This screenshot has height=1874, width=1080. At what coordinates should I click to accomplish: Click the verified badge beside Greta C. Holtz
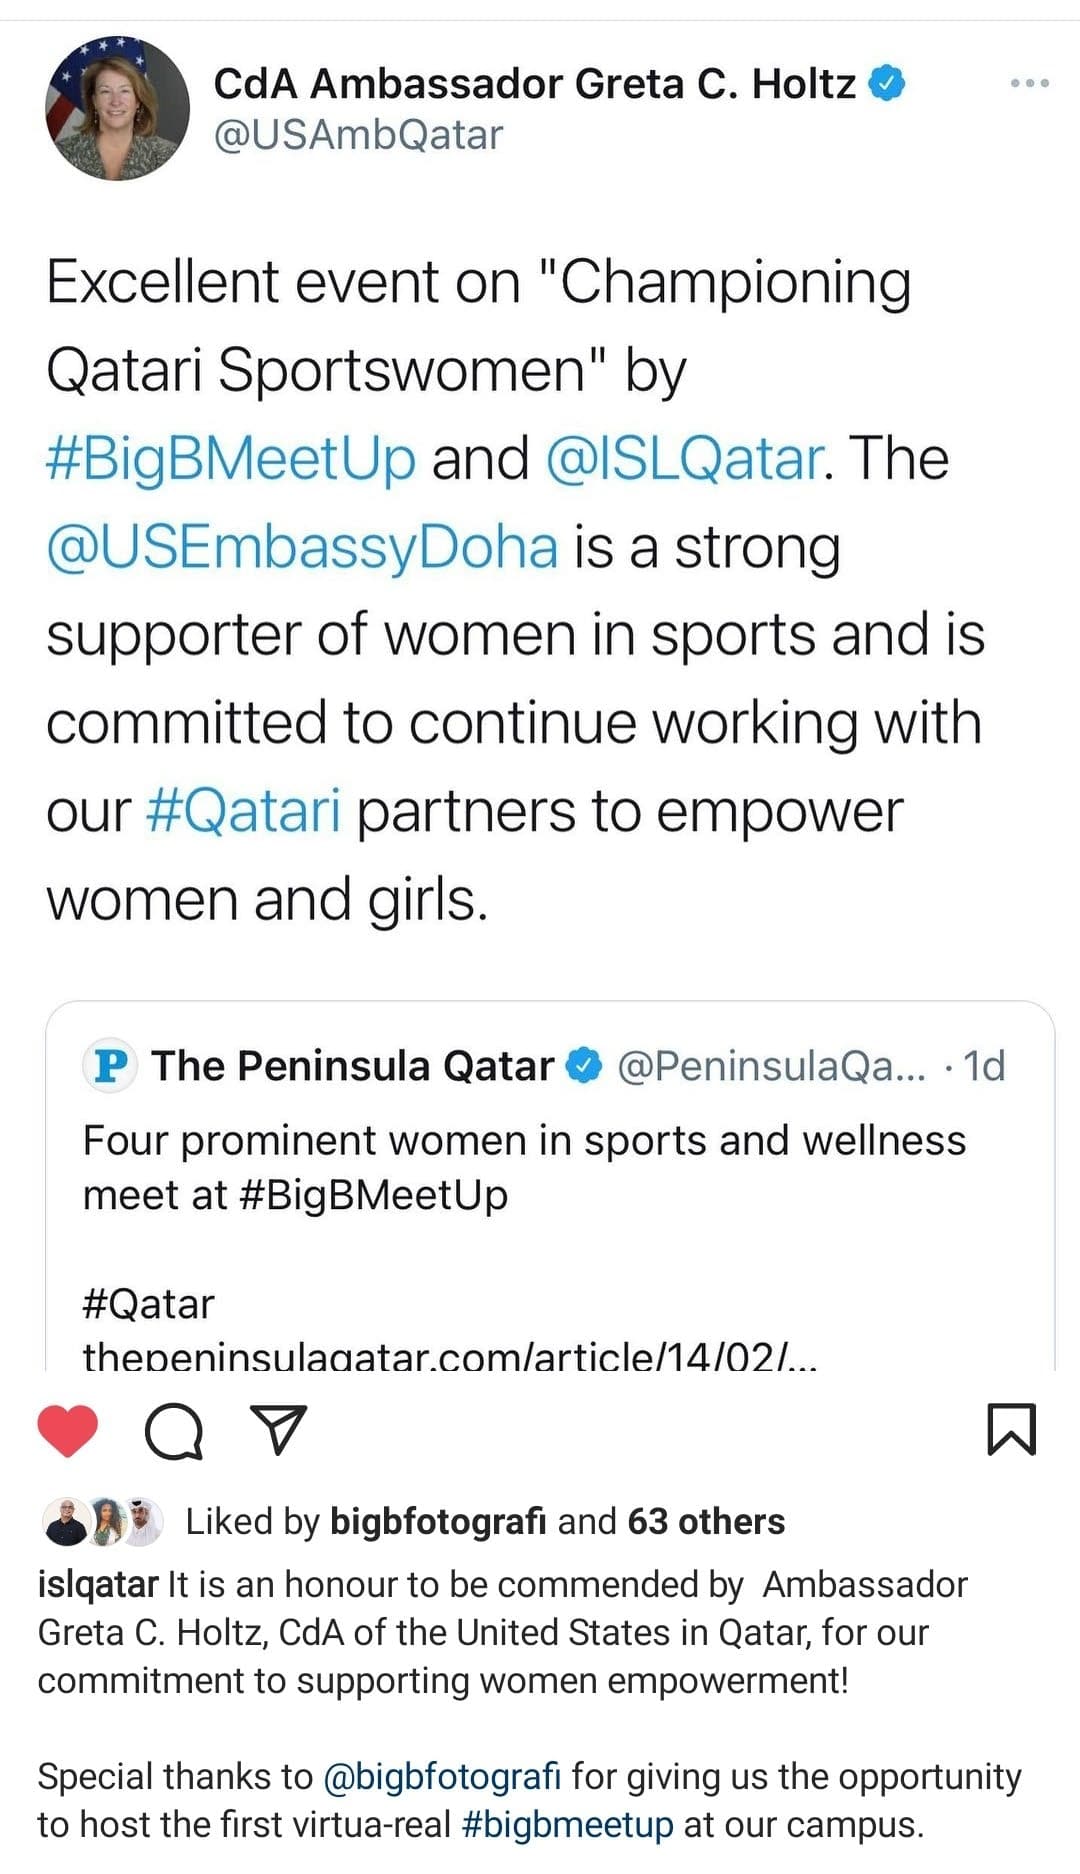pyautogui.click(x=888, y=83)
